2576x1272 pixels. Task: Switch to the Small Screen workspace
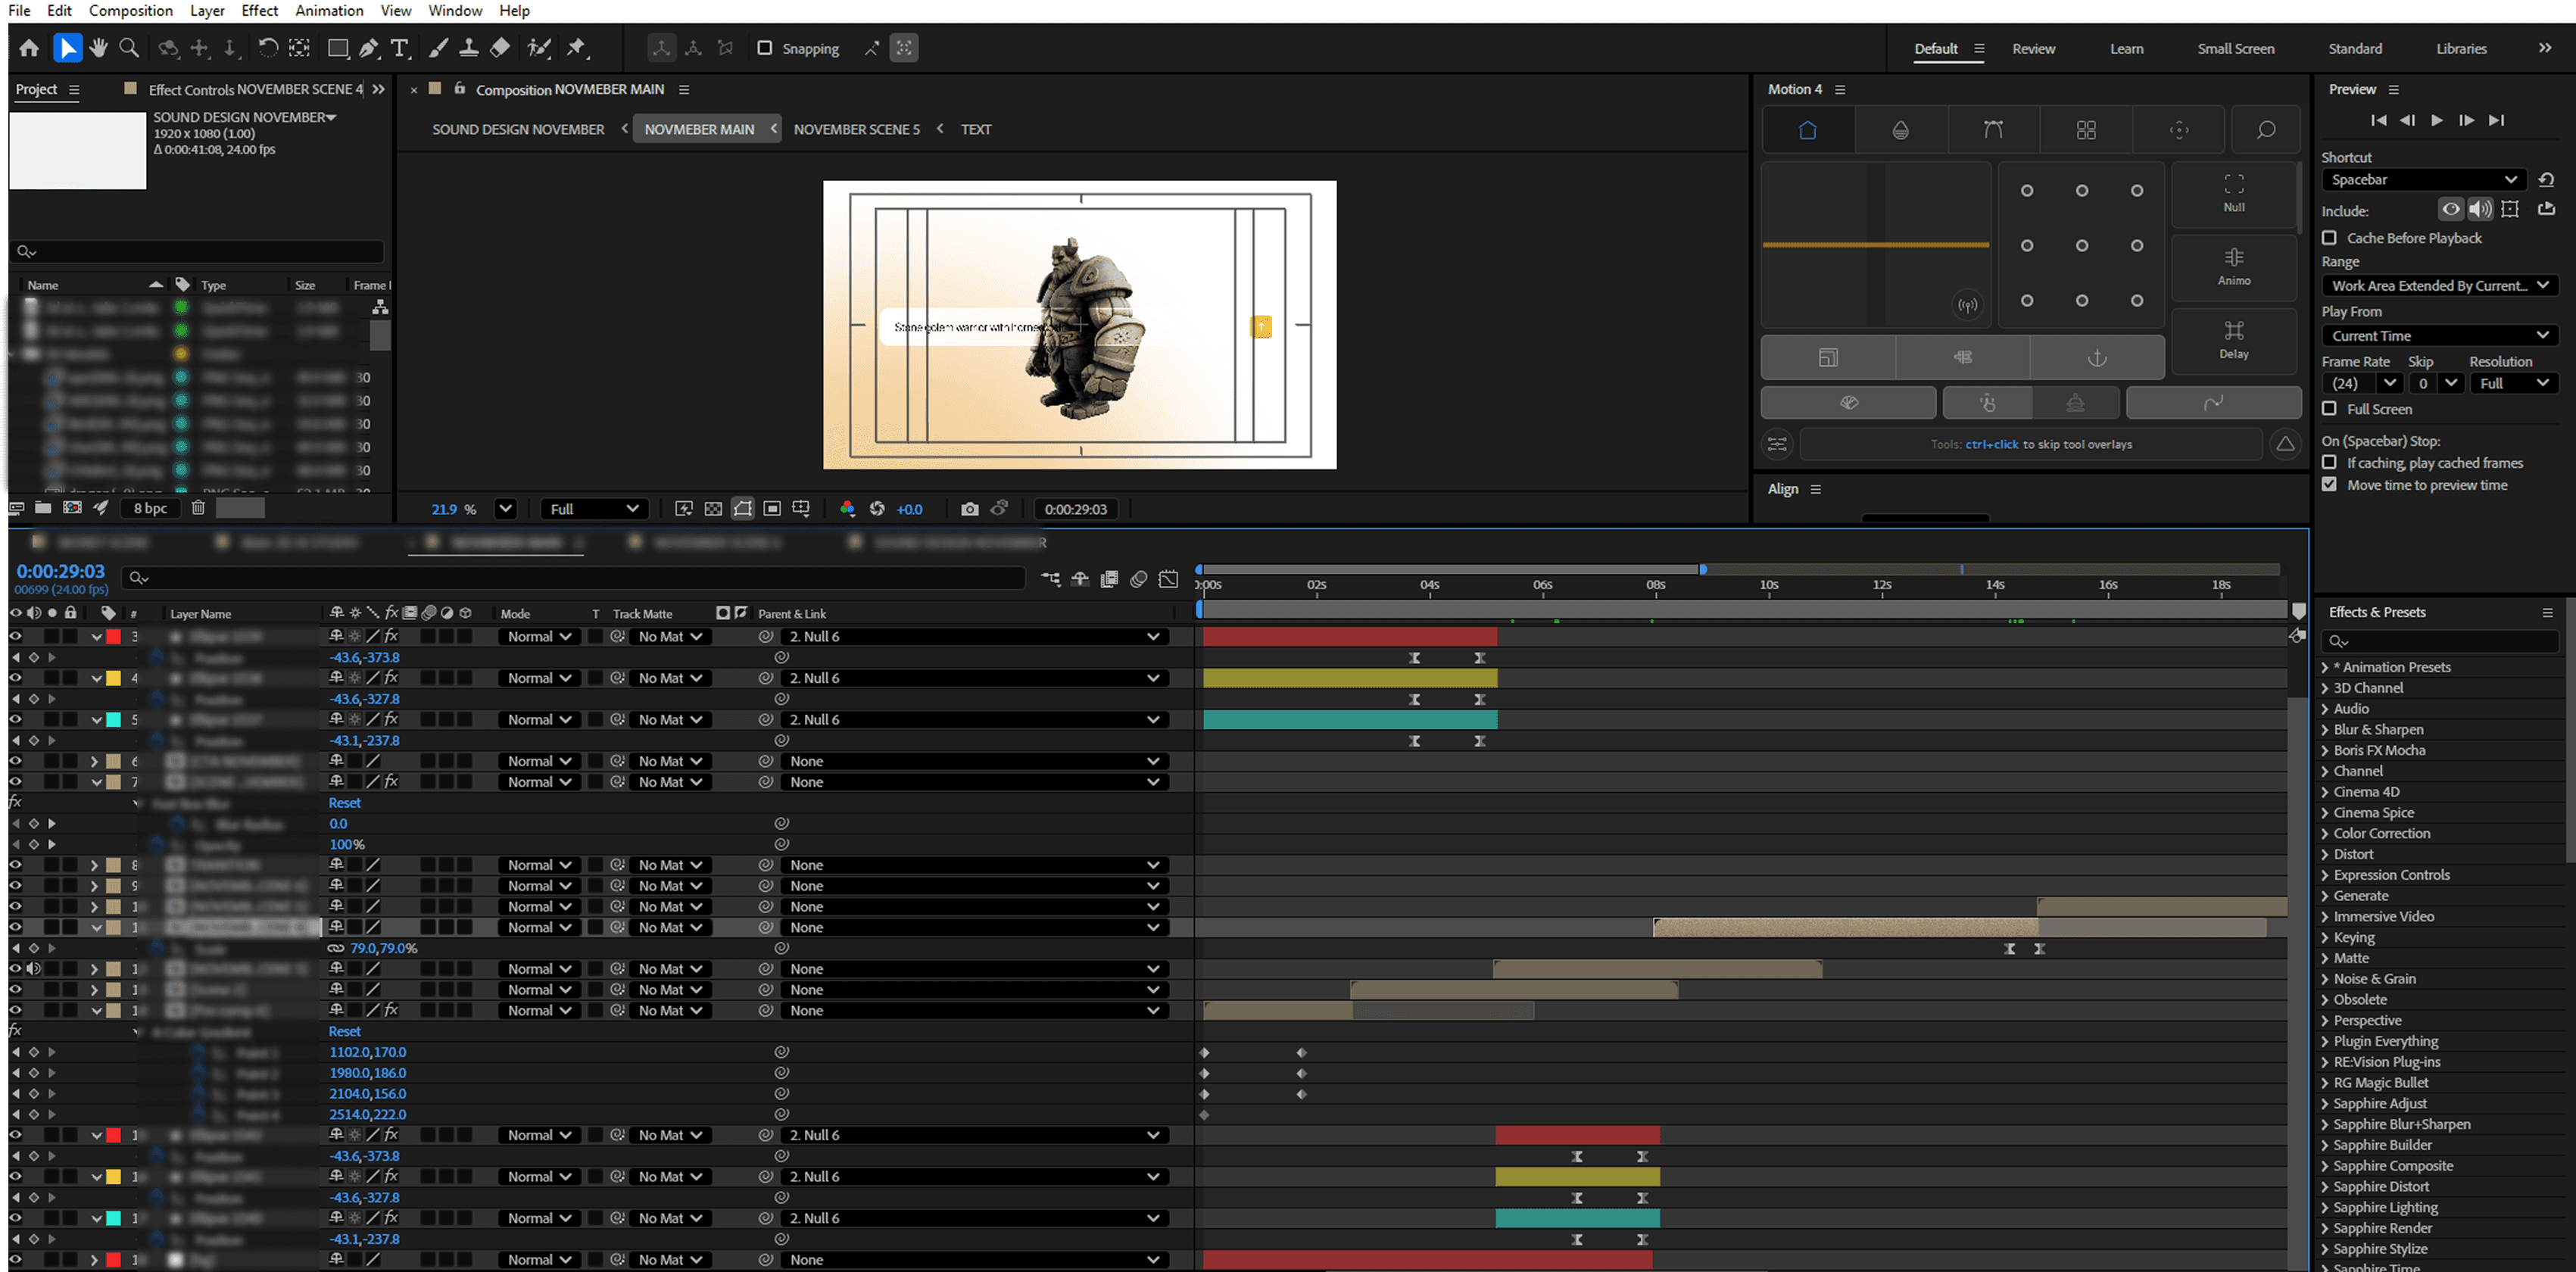(2235, 48)
